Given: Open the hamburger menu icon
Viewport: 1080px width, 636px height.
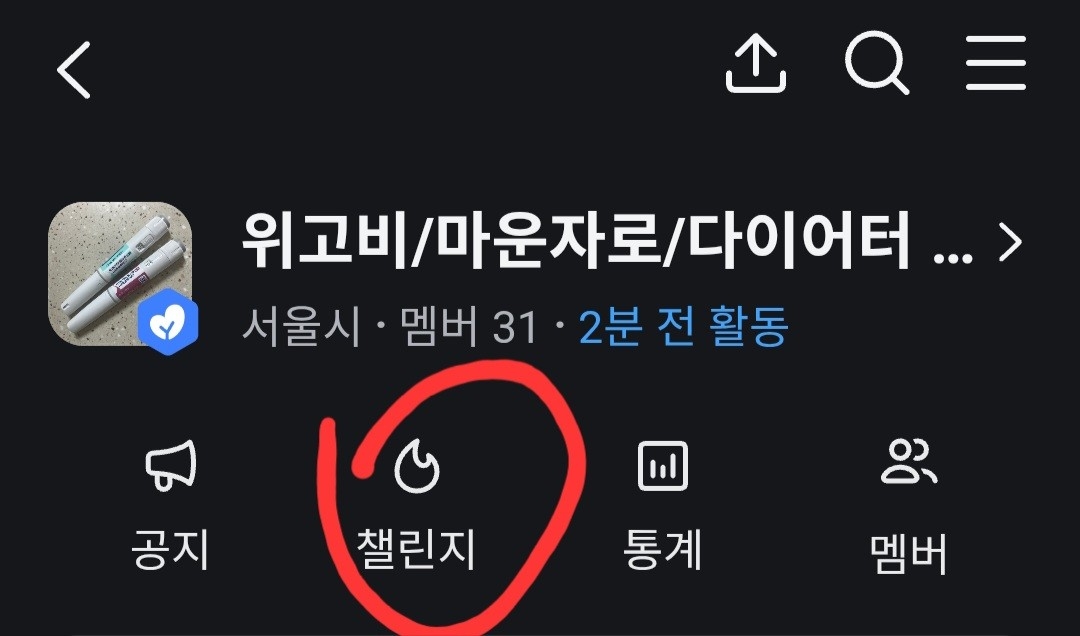Looking at the screenshot, I should click(995, 63).
